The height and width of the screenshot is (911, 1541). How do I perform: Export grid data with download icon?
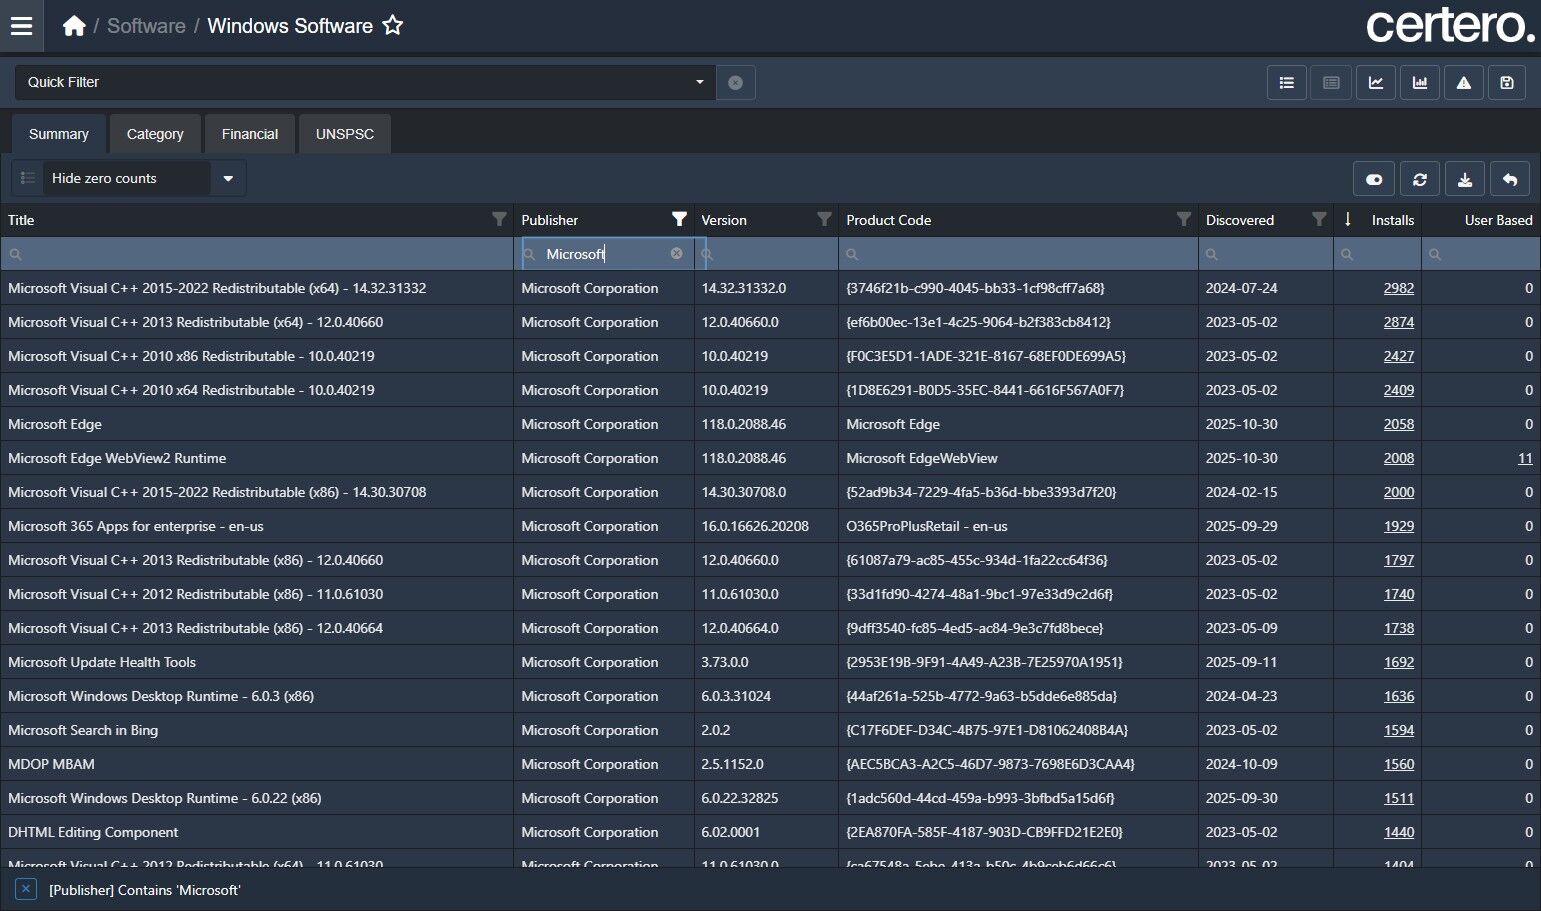click(1465, 179)
